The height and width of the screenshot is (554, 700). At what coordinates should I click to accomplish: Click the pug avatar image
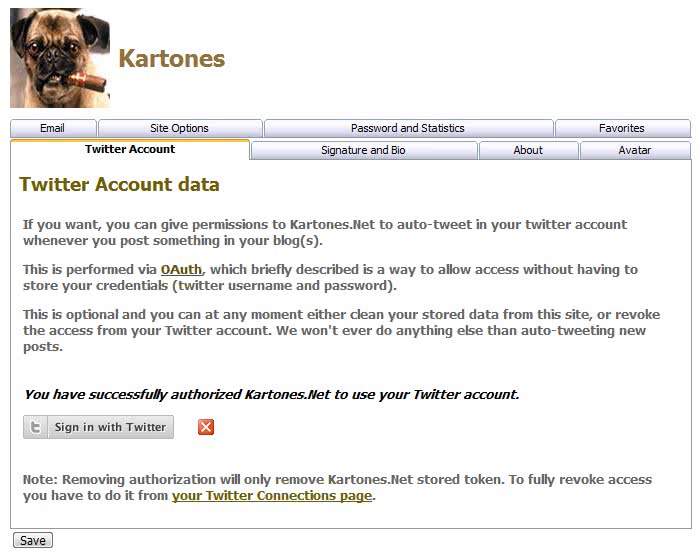pyautogui.click(x=60, y=58)
